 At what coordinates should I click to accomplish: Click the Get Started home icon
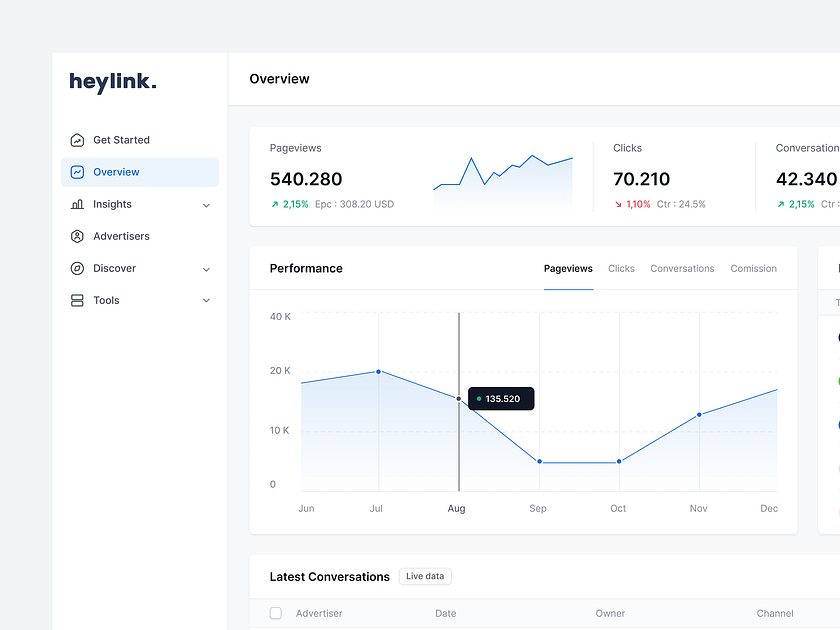point(77,140)
